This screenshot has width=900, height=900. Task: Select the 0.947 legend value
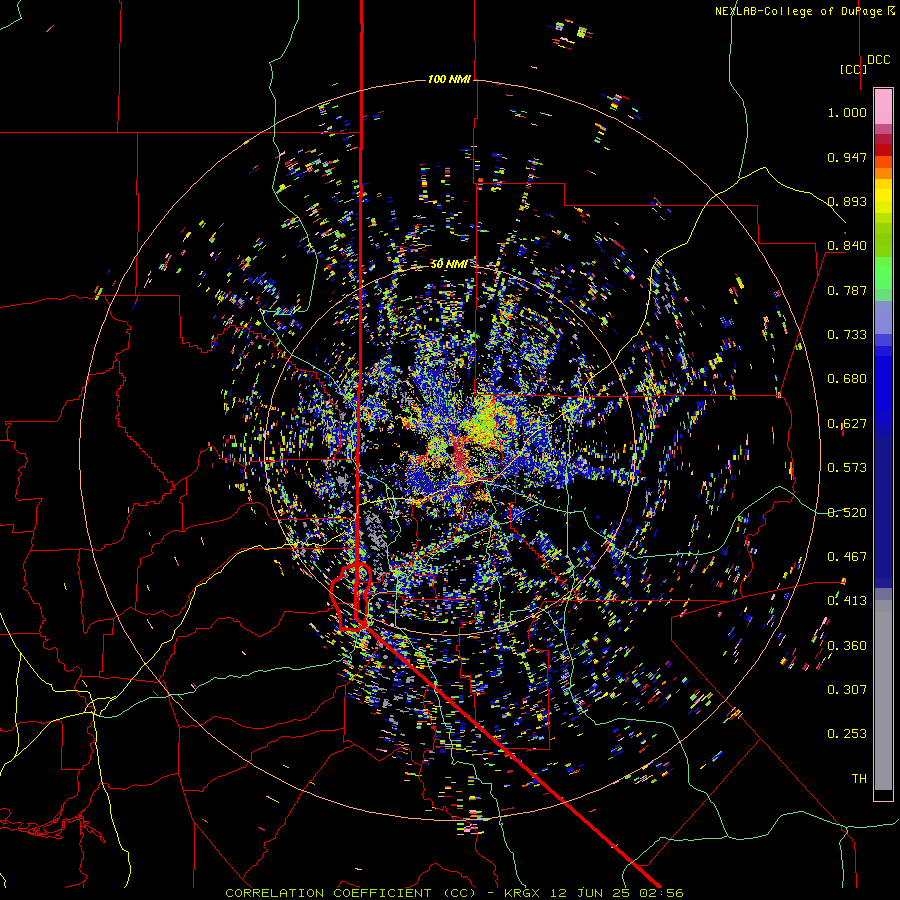847,157
